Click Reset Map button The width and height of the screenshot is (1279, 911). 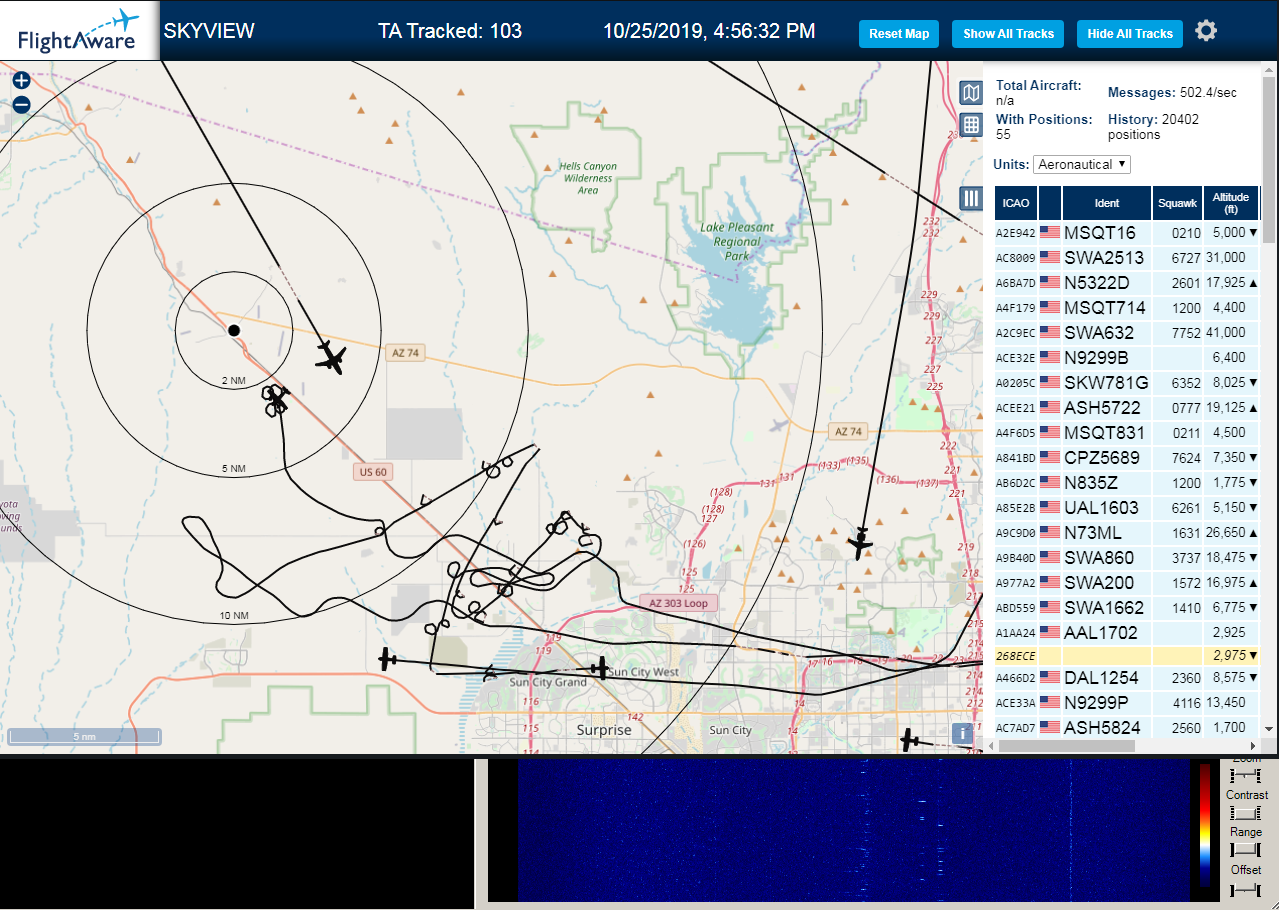pos(899,34)
